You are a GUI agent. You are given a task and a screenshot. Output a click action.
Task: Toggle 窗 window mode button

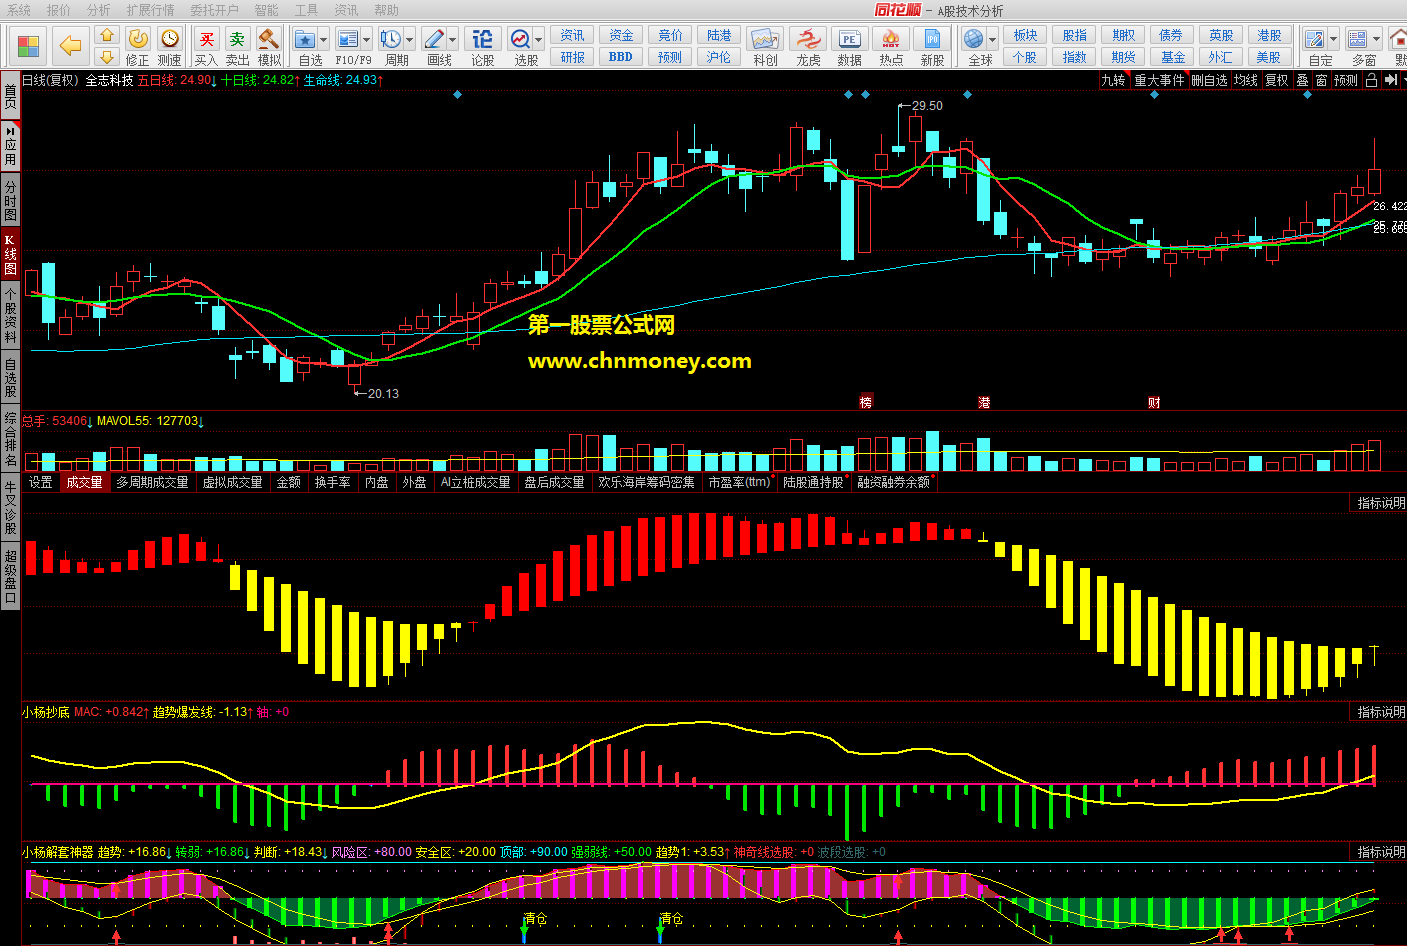pyautogui.click(x=1321, y=80)
